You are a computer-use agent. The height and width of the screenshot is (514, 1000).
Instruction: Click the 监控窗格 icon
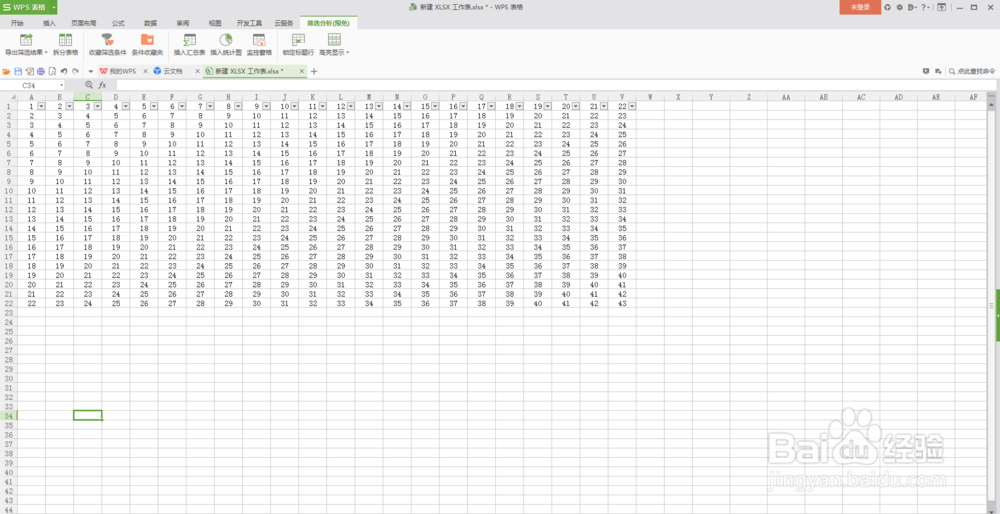259,40
